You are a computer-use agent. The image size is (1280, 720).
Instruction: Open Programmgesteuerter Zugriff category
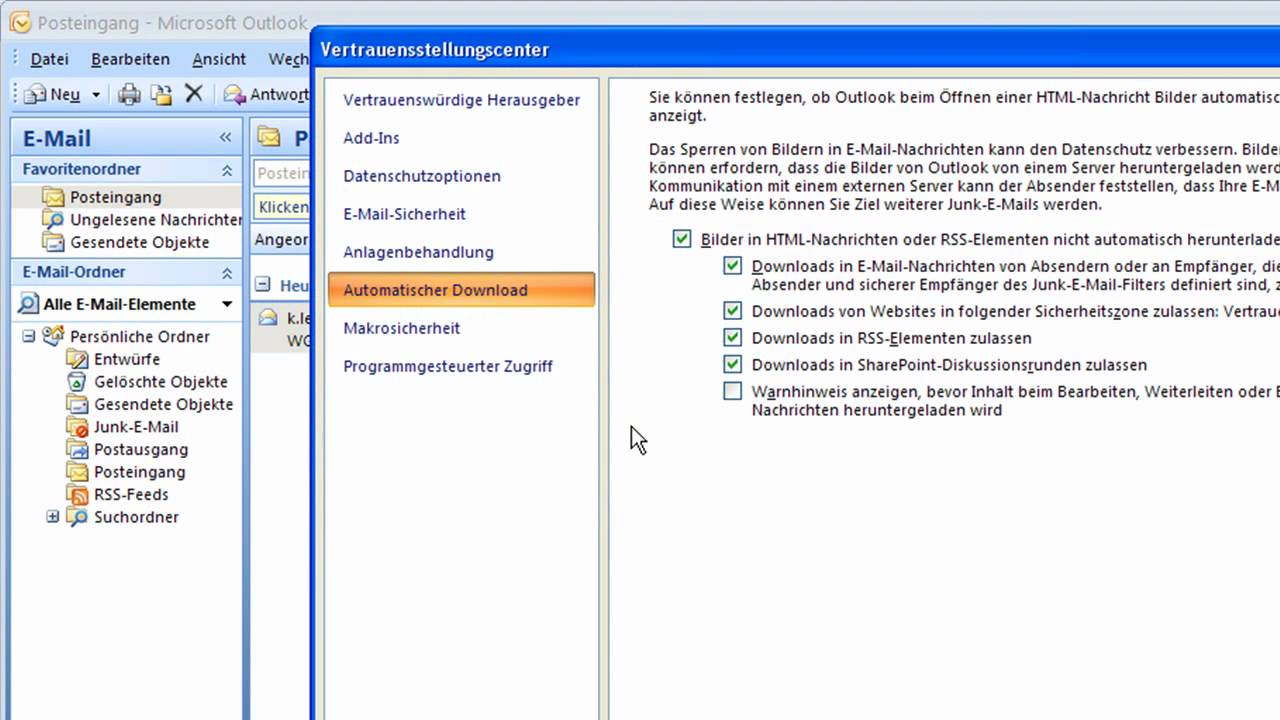coord(461,366)
